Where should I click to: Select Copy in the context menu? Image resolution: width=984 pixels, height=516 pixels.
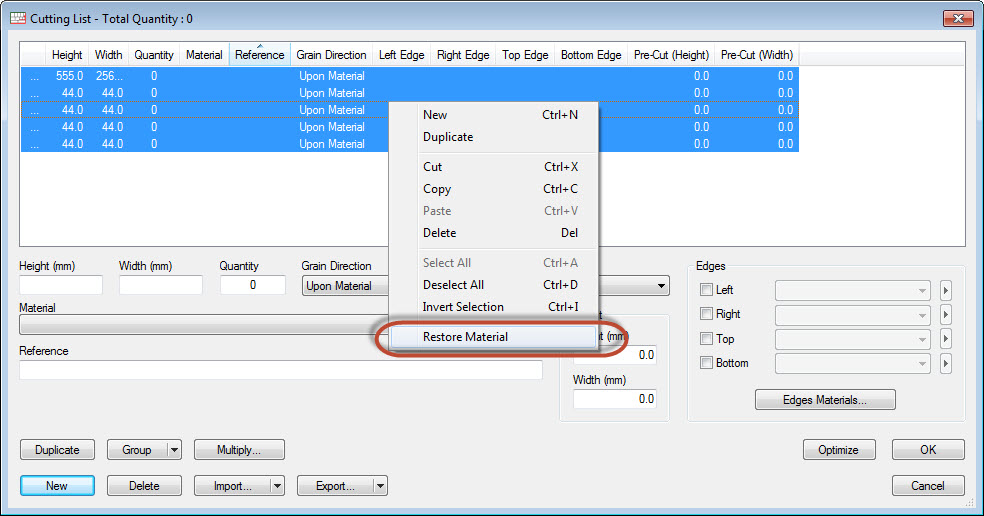493,189
